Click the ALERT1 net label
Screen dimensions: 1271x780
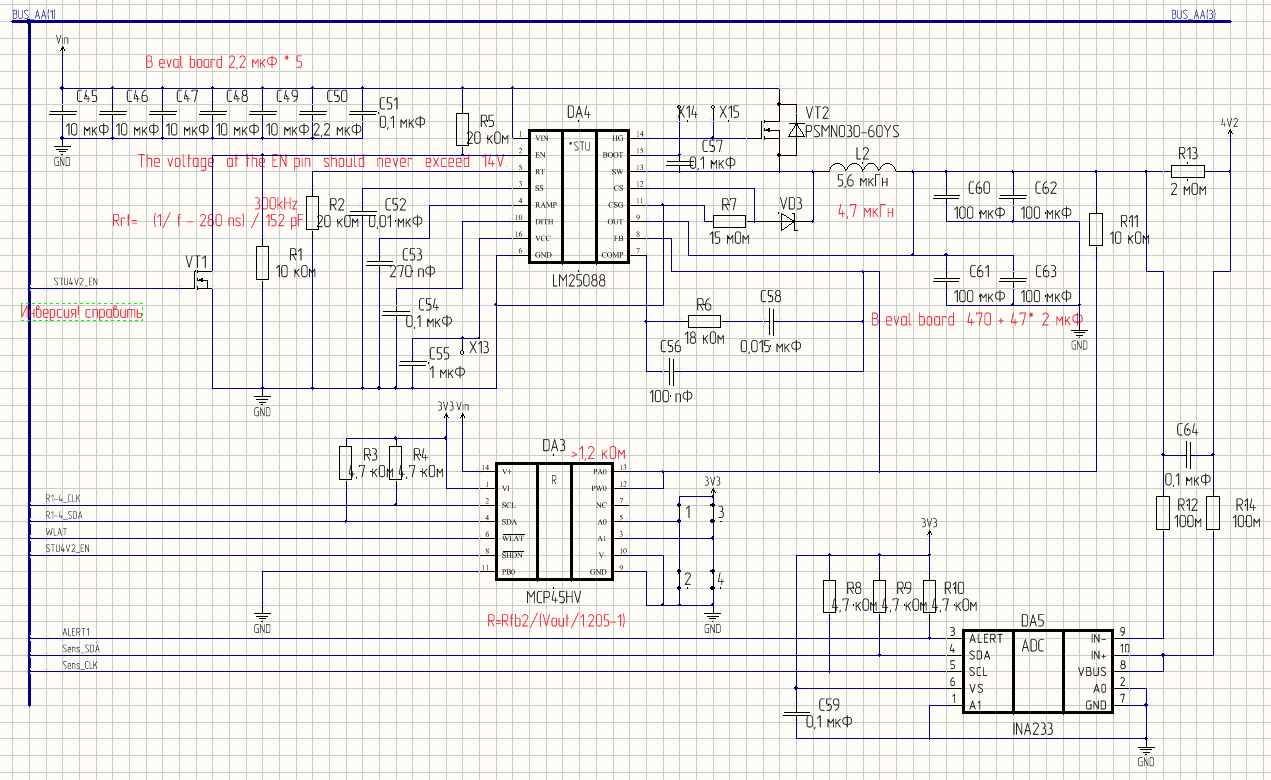tap(77, 632)
